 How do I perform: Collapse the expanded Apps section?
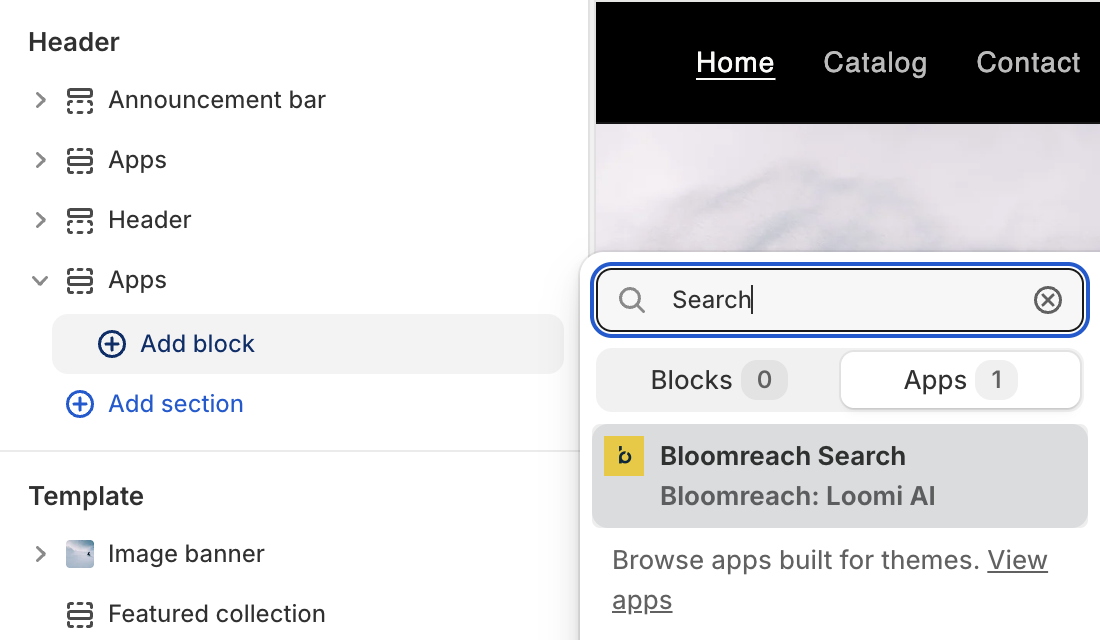40,281
